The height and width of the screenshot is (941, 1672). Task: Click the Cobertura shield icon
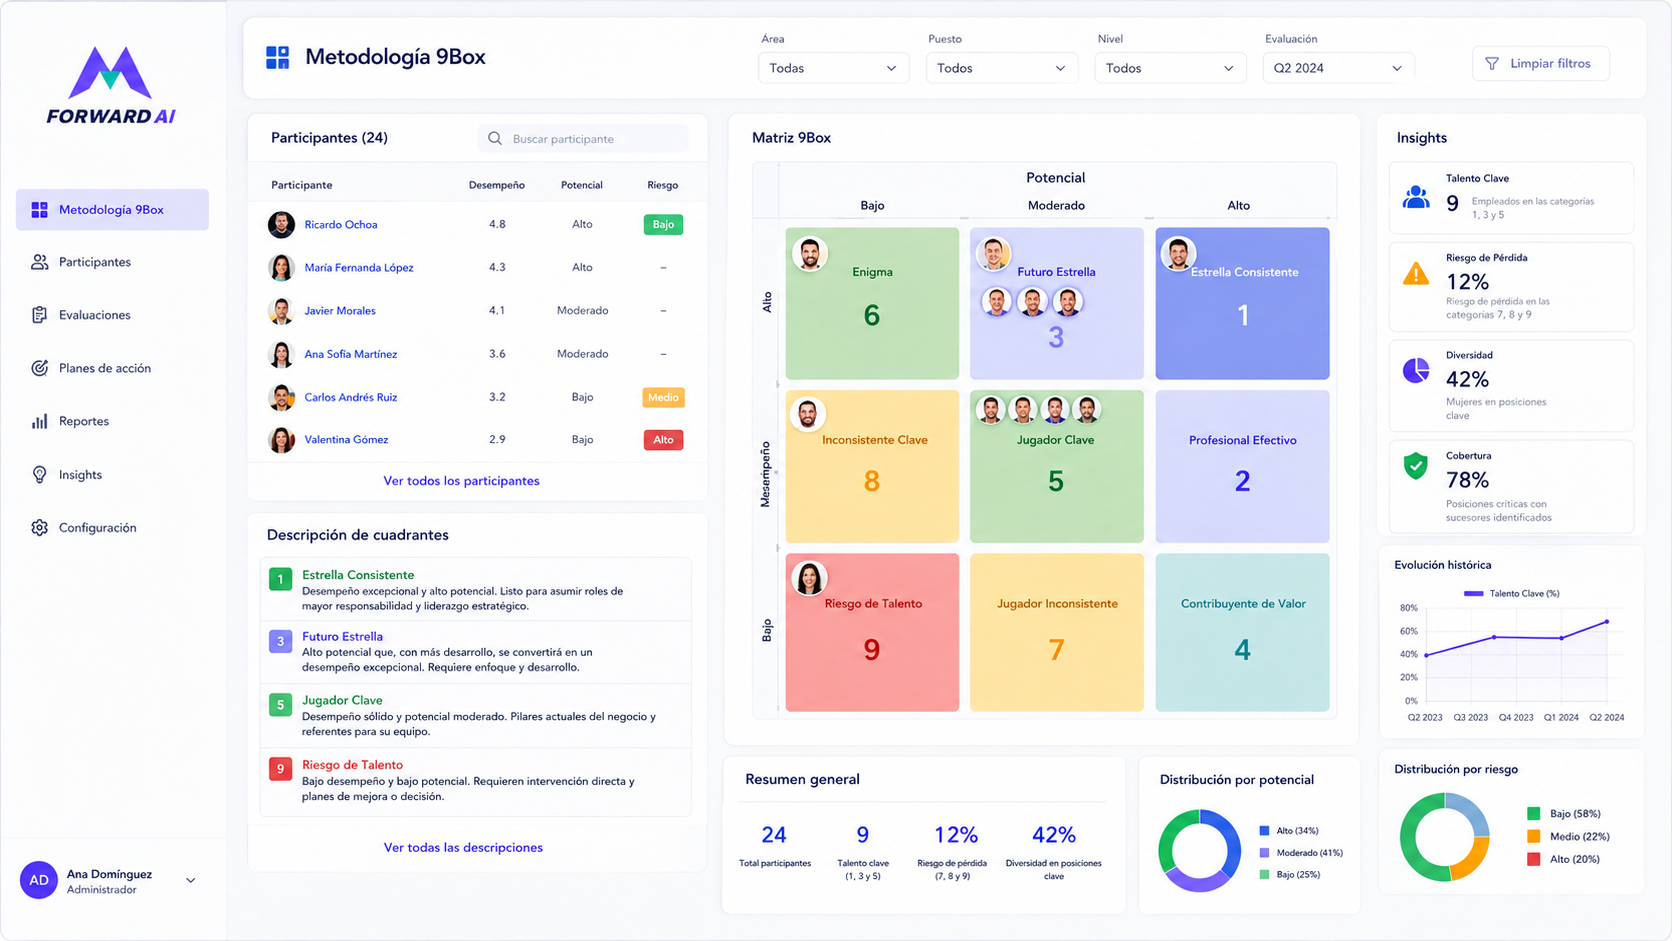pos(1416,465)
